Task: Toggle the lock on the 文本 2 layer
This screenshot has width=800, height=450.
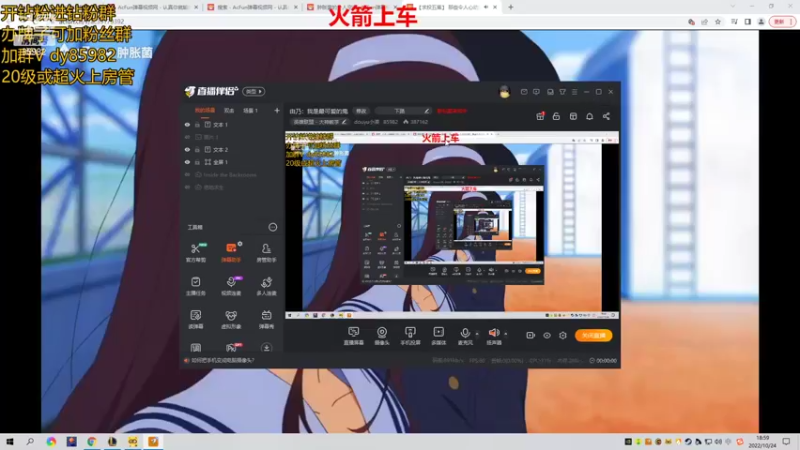Action: tap(197, 149)
